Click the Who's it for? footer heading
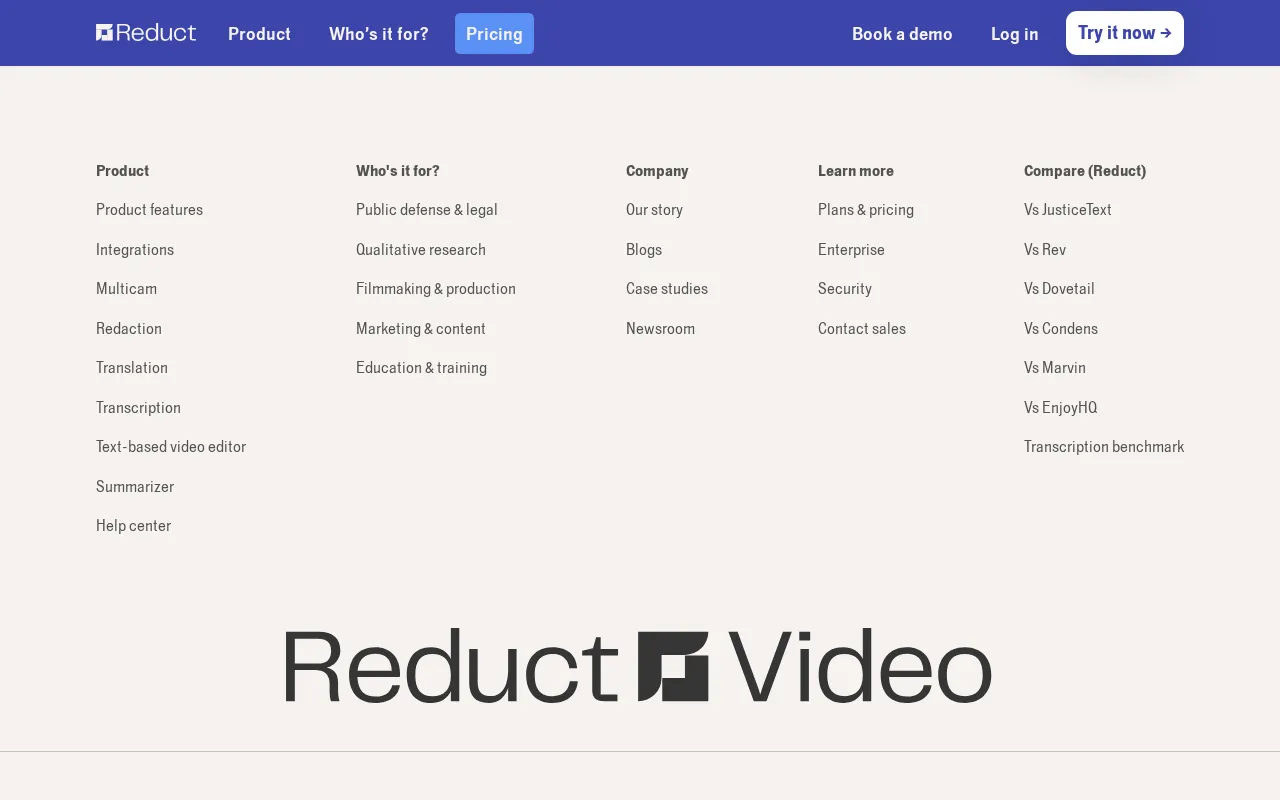This screenshot has width=1280, height=800. pyautogui.click(x=398, y=171)
